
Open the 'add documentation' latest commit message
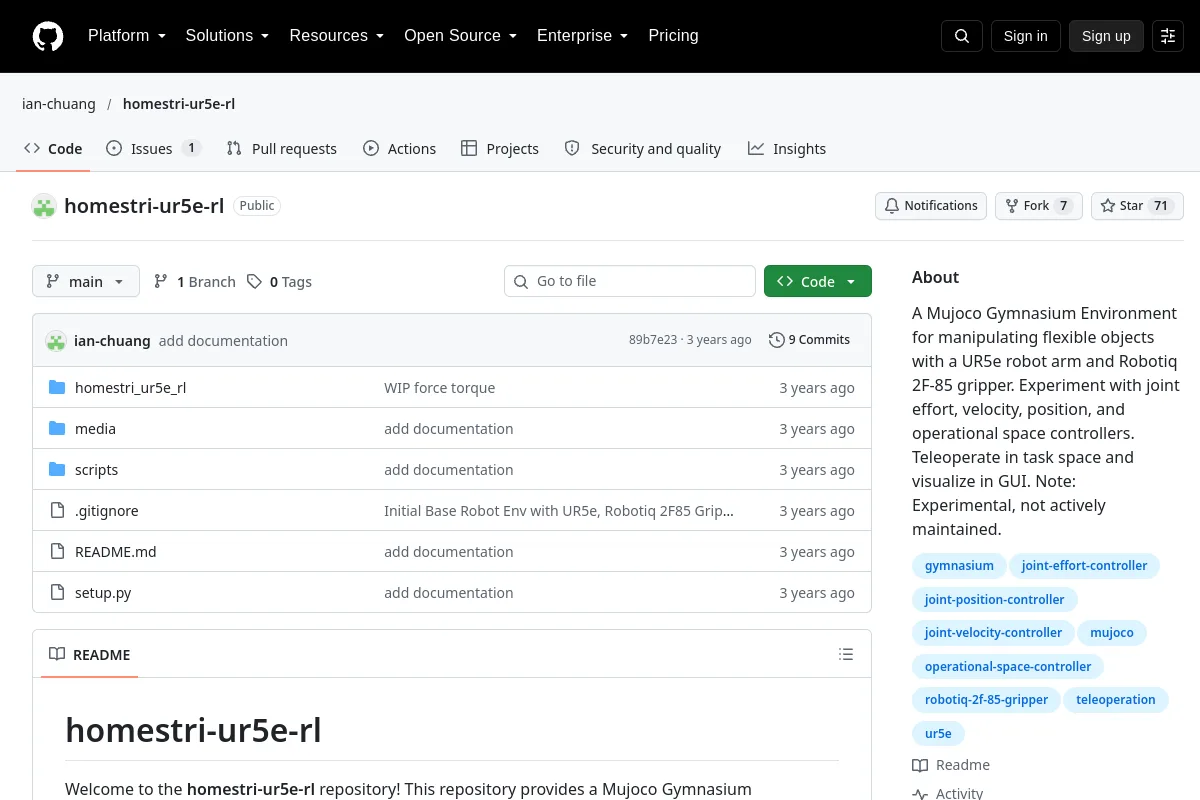(223, 341)
